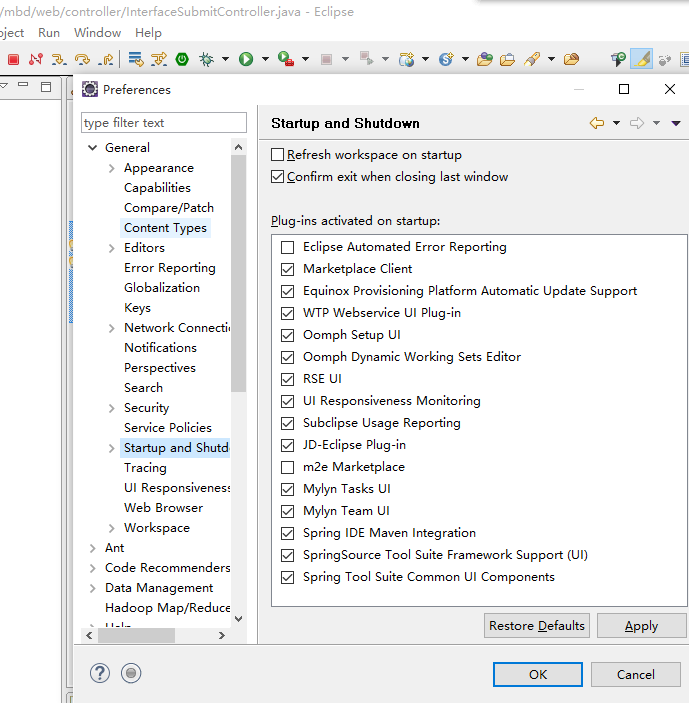Click the Step Over debug icon
Image resolution: width=689 pixels, height=703 pixels.
[x=82, y=59]
